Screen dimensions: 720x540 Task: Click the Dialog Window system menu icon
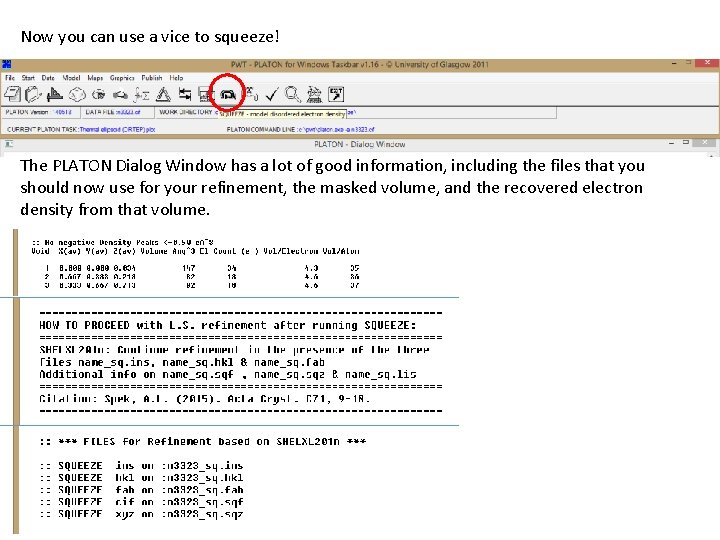click(x=8, y=144)
